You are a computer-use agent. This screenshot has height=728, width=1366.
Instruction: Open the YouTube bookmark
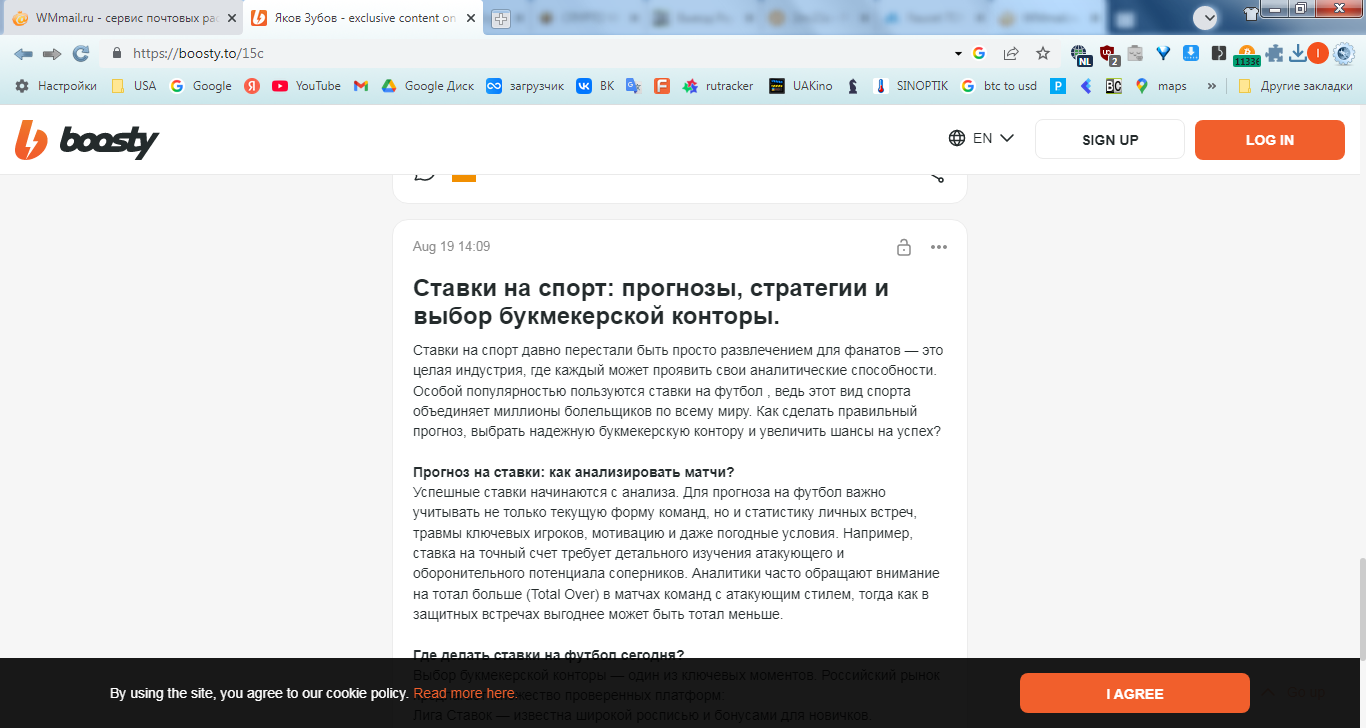click(x=306, y=86)
